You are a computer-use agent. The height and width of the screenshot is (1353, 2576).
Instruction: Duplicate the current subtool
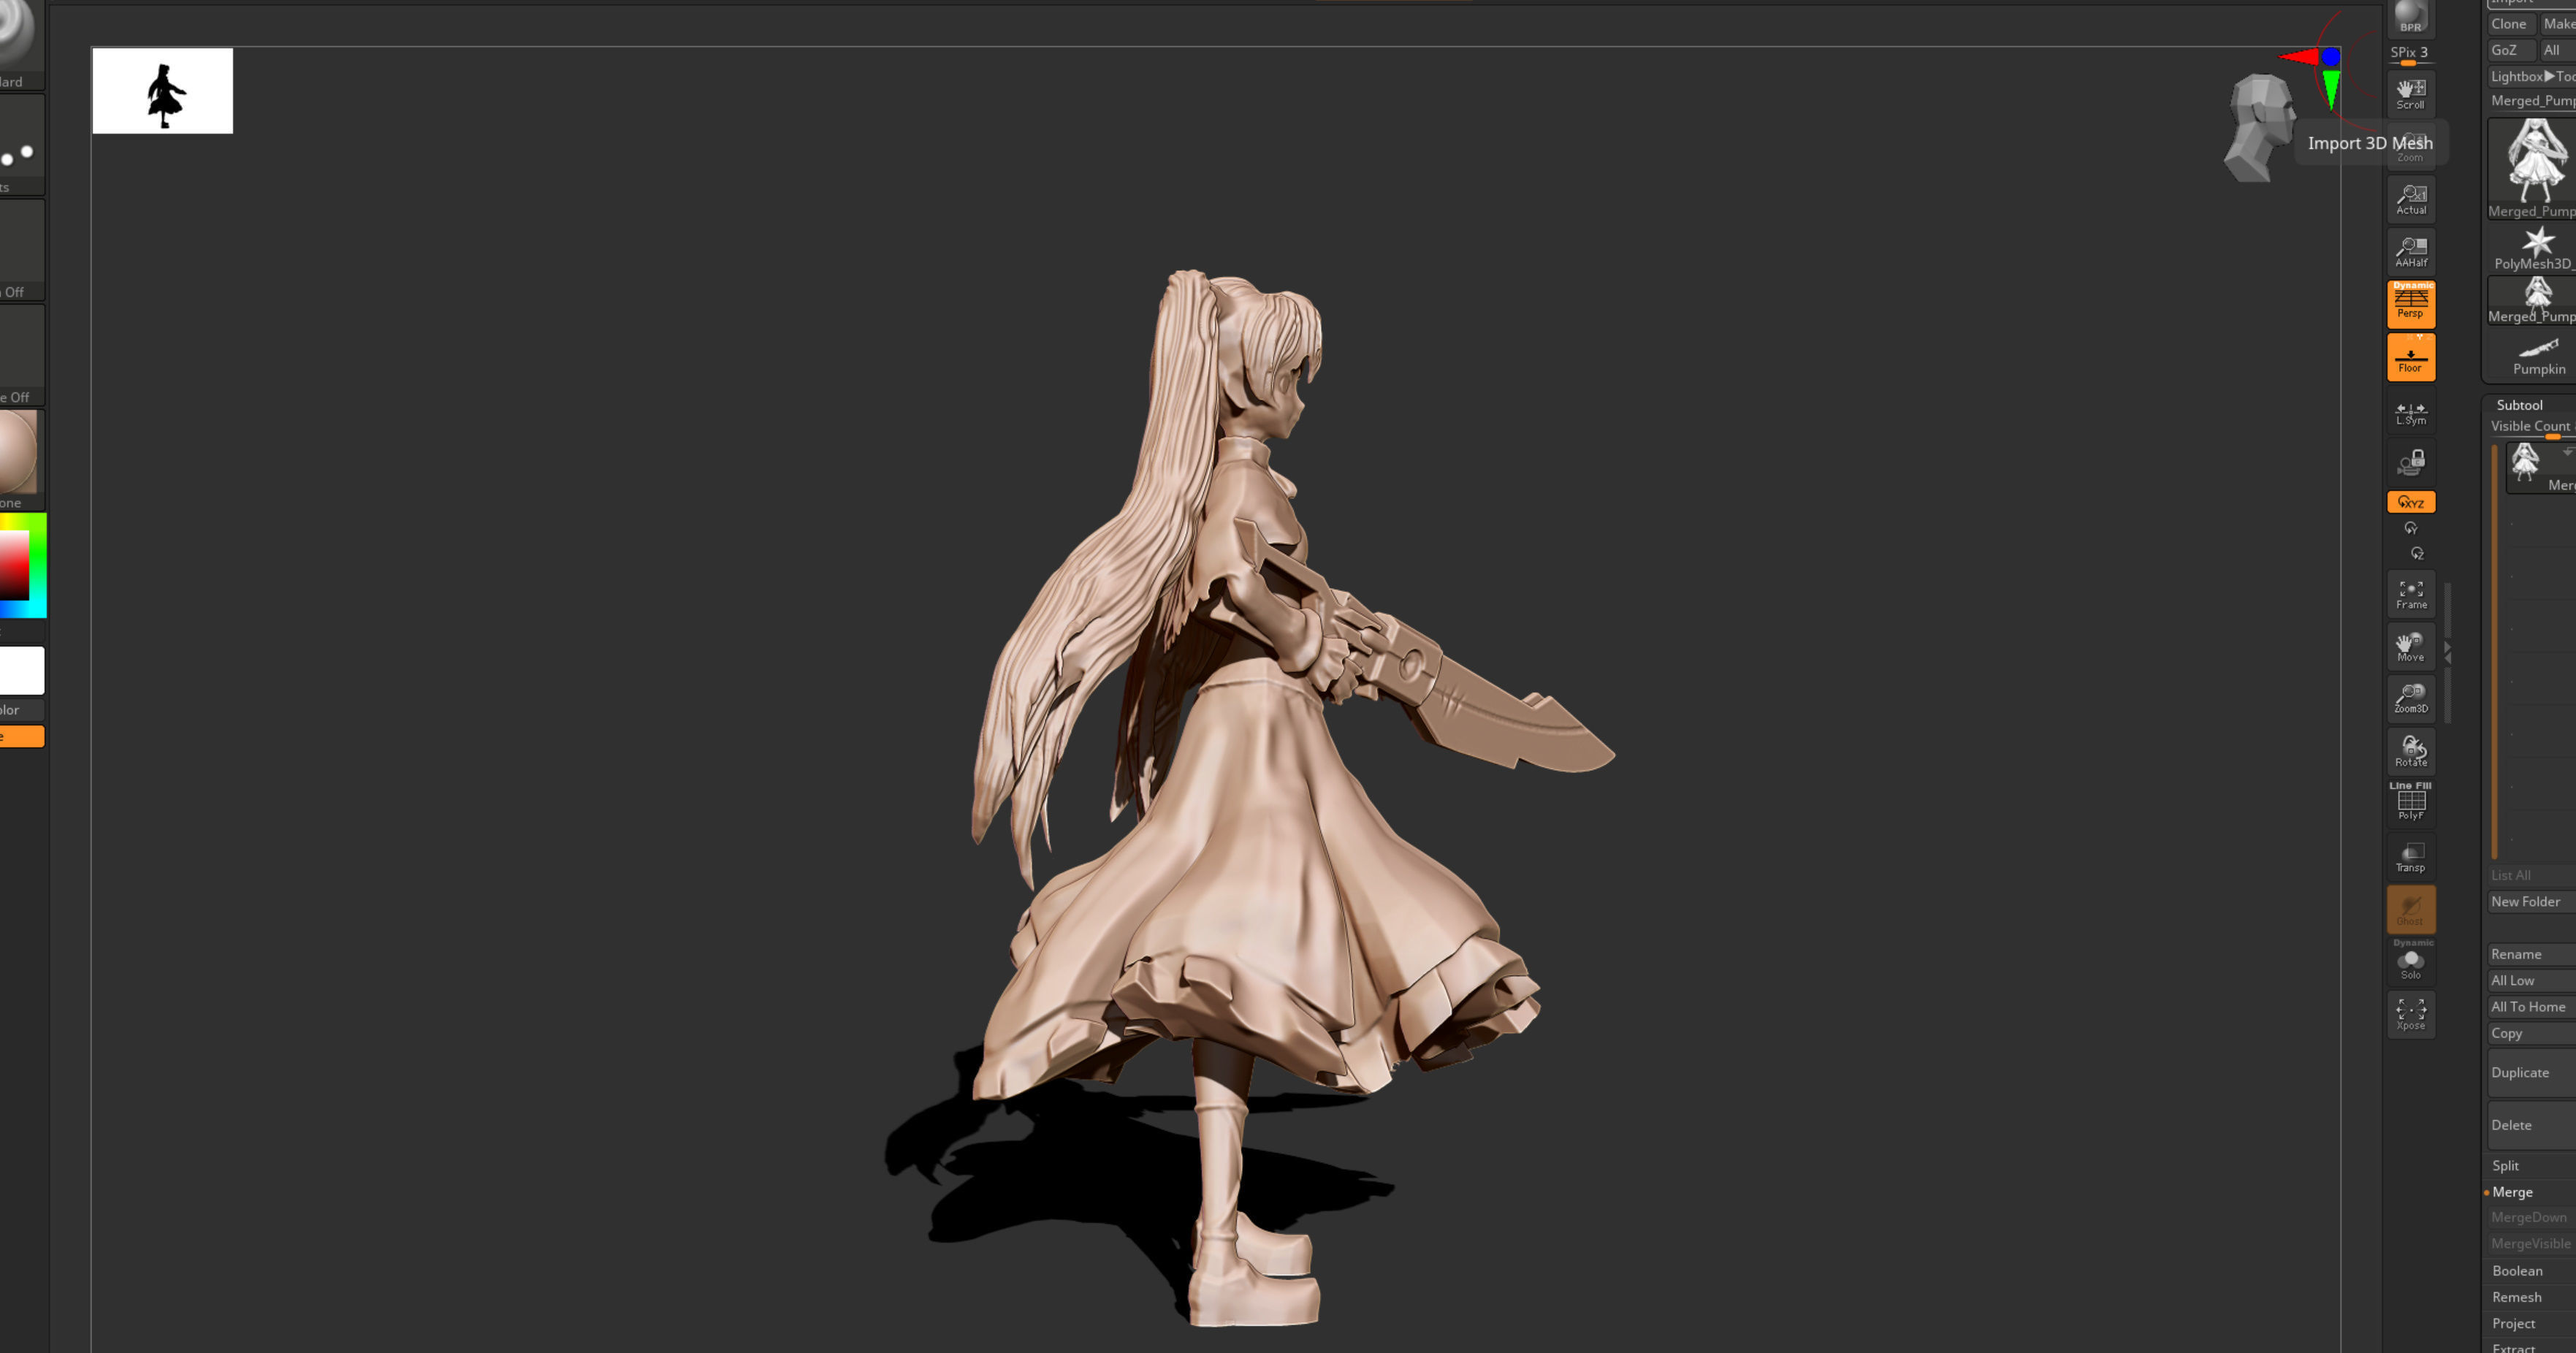2531,1072
